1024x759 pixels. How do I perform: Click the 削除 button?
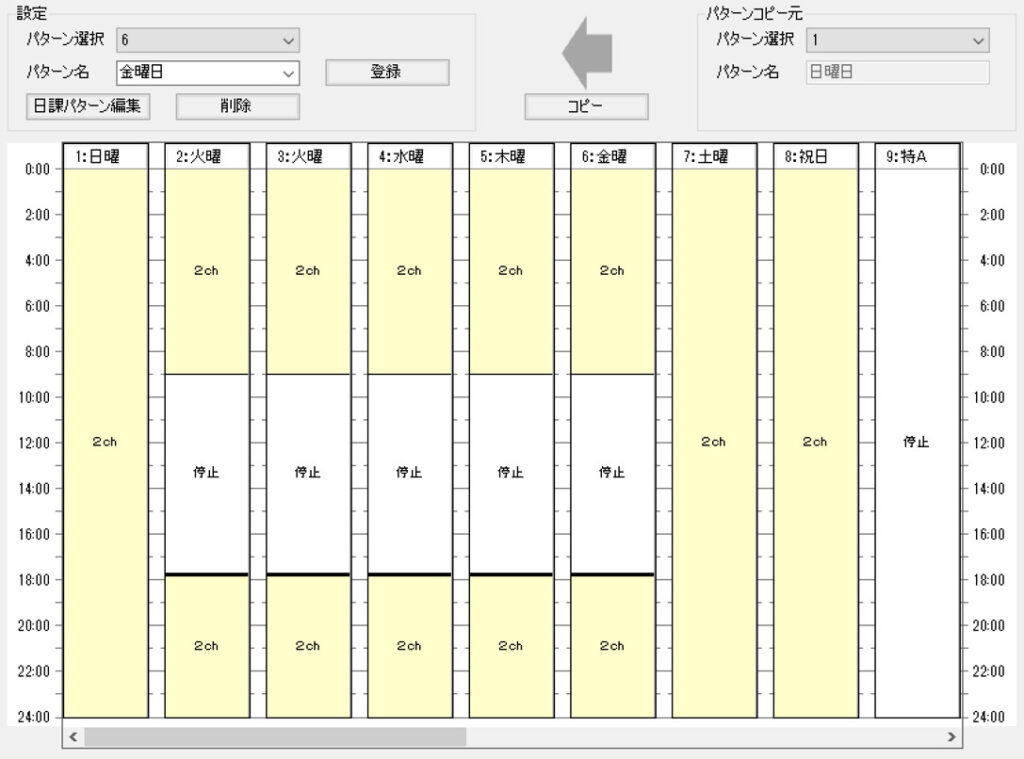(x=237, y=106)
